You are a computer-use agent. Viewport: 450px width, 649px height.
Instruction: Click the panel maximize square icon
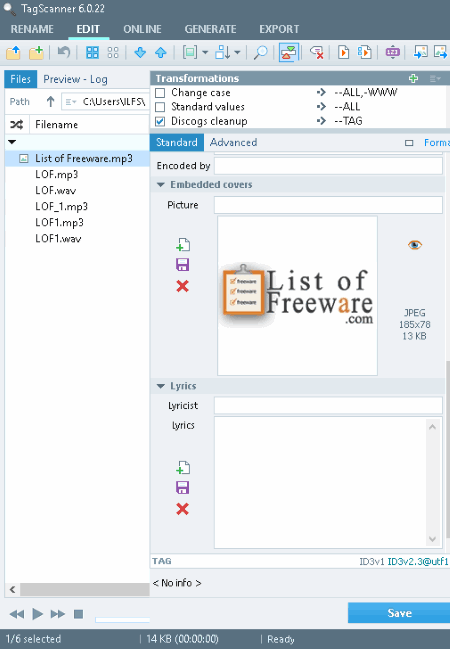[409, 143]
